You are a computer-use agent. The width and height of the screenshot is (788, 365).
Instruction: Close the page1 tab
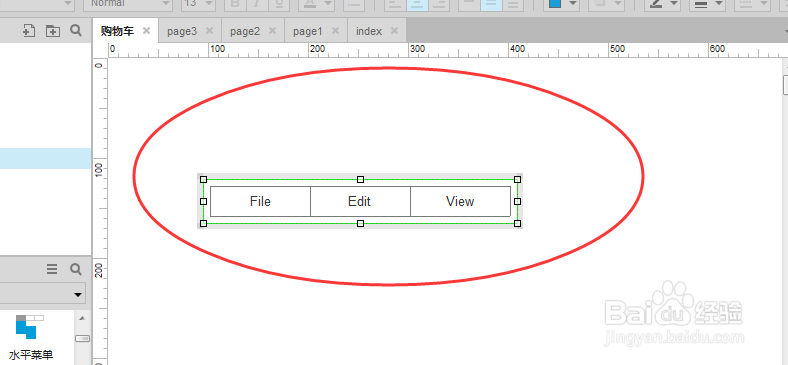[x=335, y=31]
